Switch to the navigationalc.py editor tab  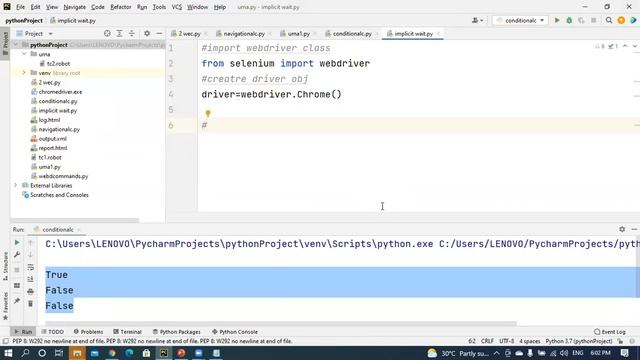(244, 33)
